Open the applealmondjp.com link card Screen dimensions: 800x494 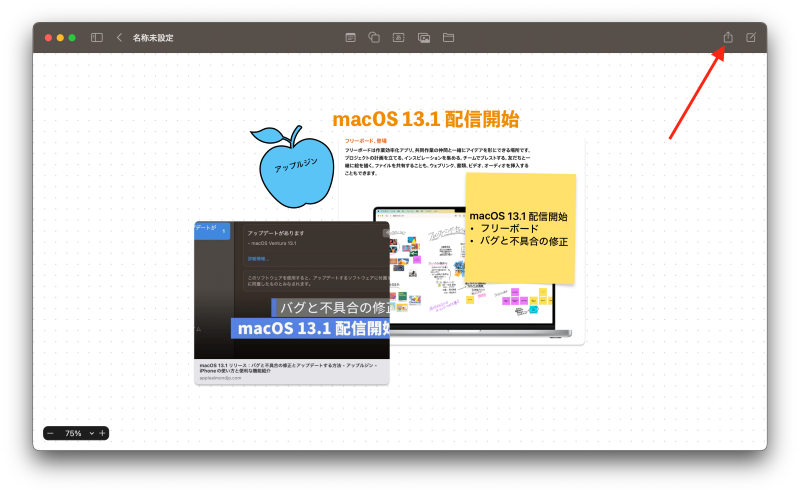(291, 303)
